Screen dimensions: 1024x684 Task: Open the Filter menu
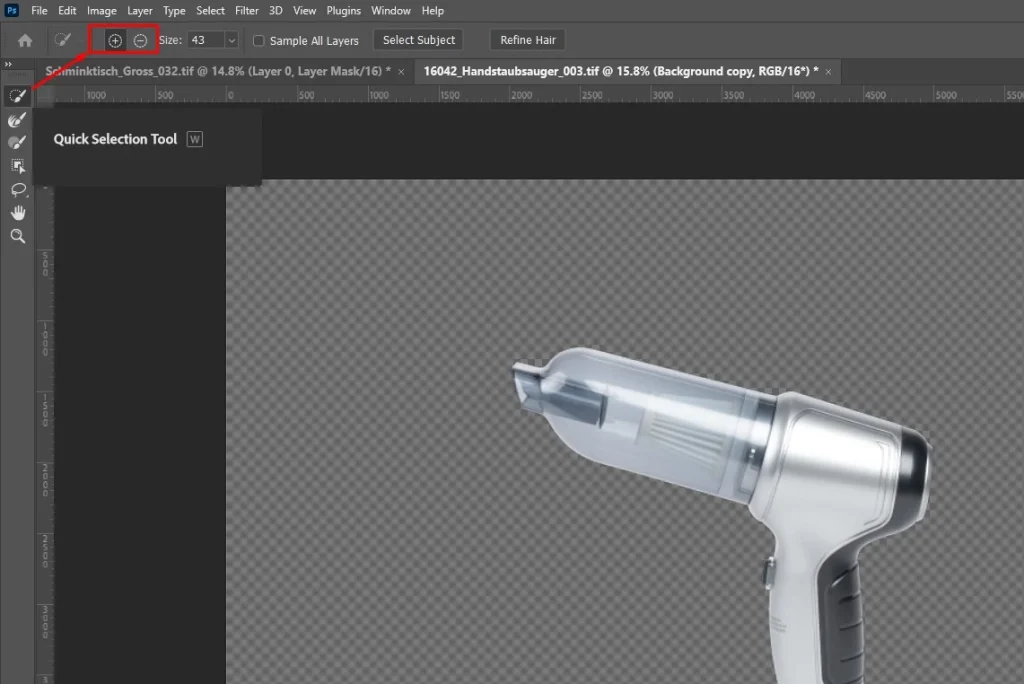(246, 11)
